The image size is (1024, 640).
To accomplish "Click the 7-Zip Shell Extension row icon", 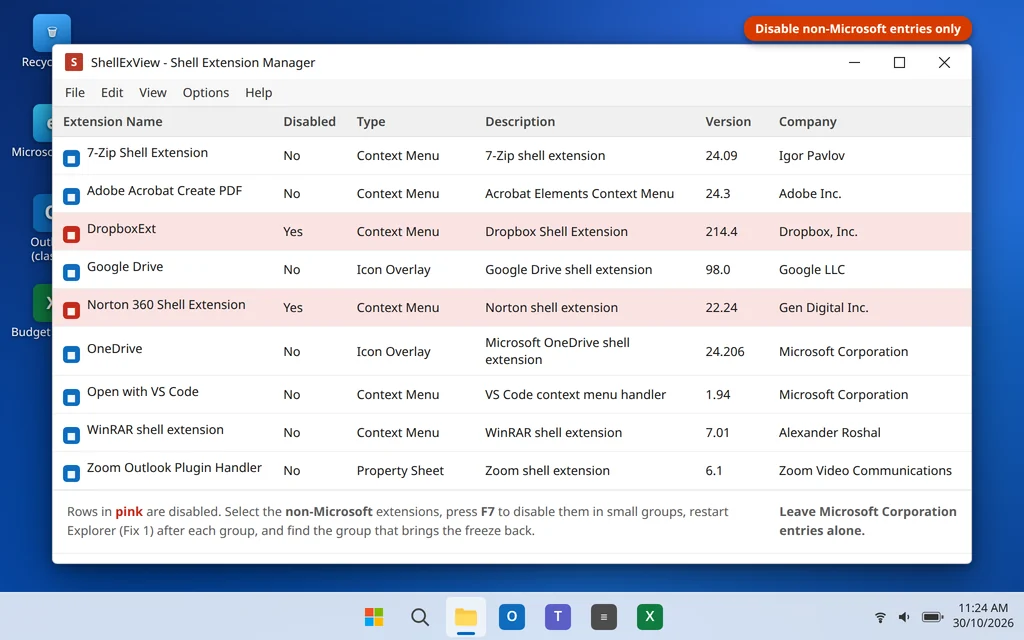I will tap(71, 158).
